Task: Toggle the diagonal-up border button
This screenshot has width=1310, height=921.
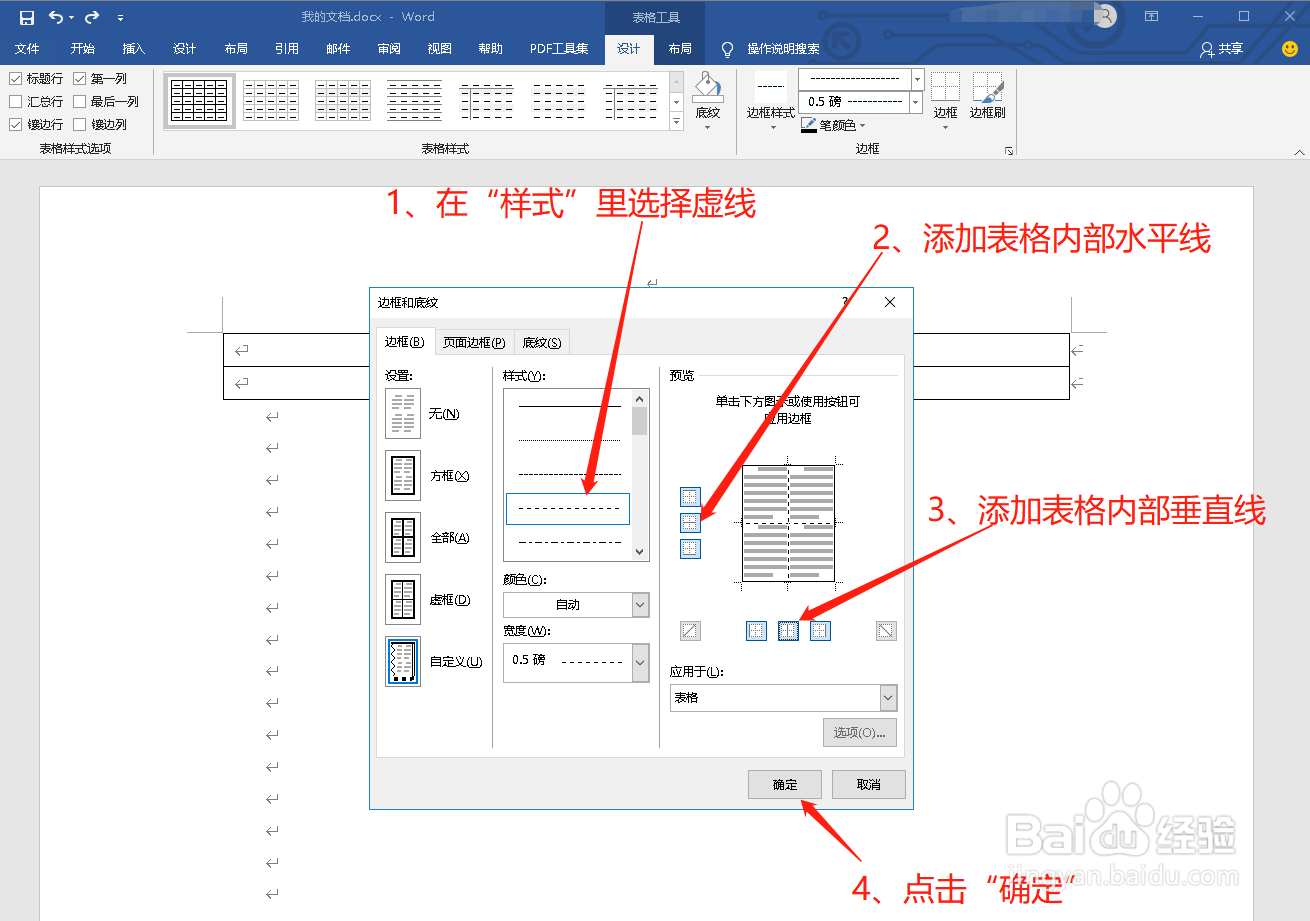Action: 690,631
